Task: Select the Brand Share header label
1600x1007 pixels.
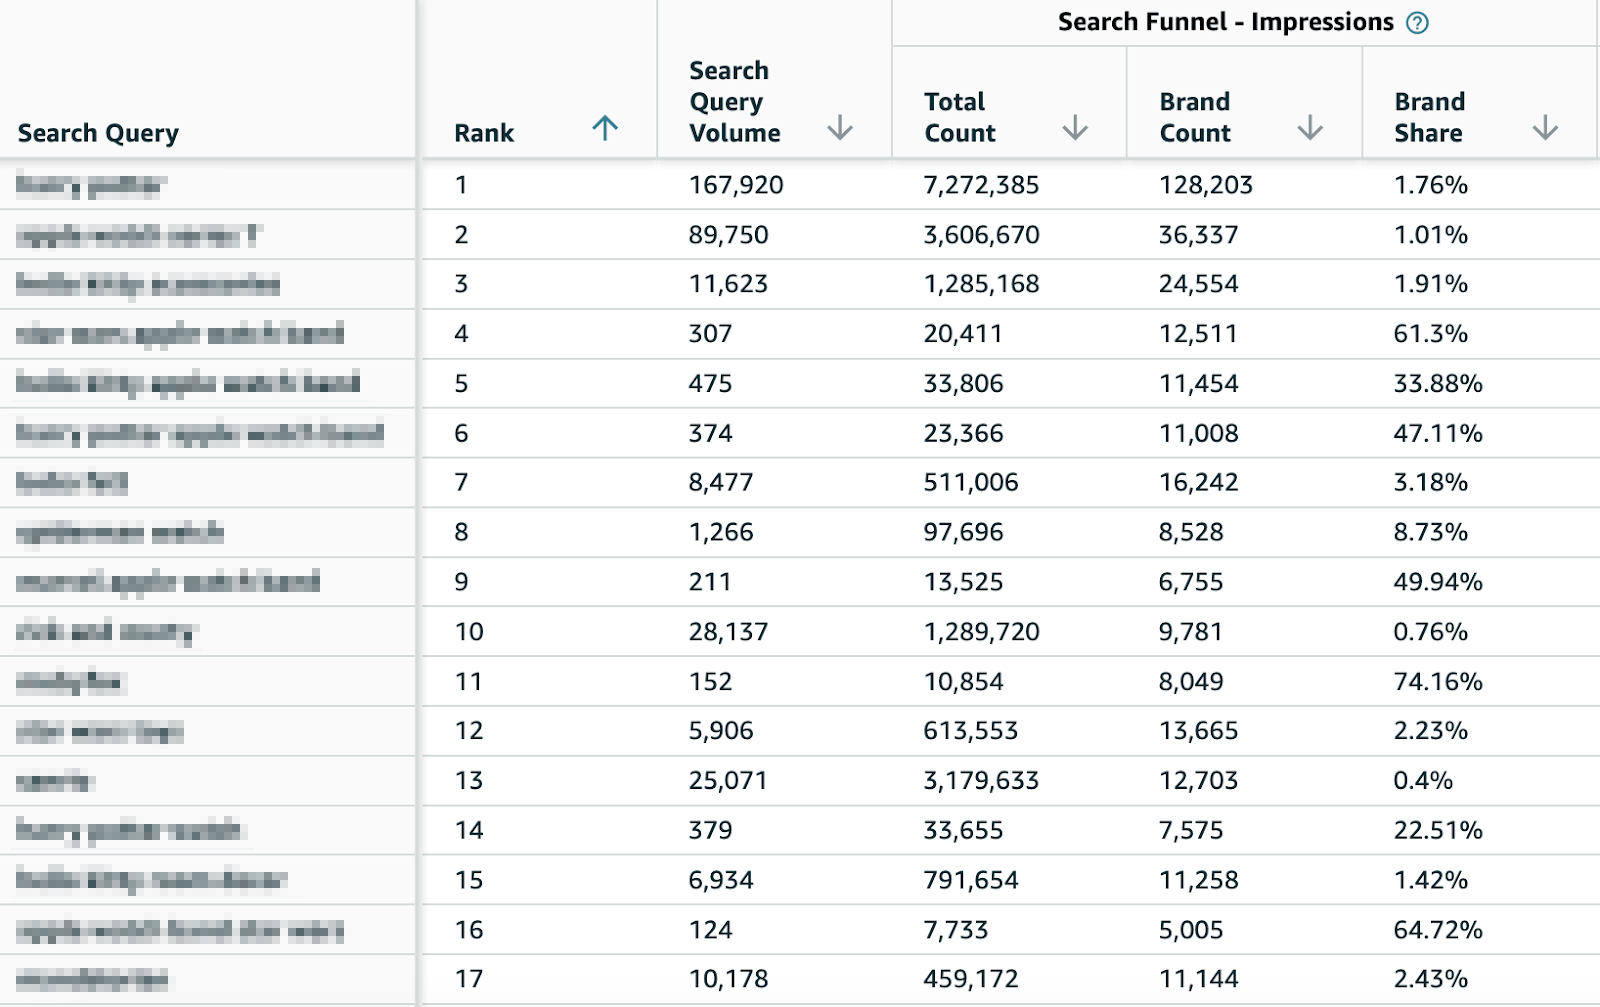Action: 1430,117
